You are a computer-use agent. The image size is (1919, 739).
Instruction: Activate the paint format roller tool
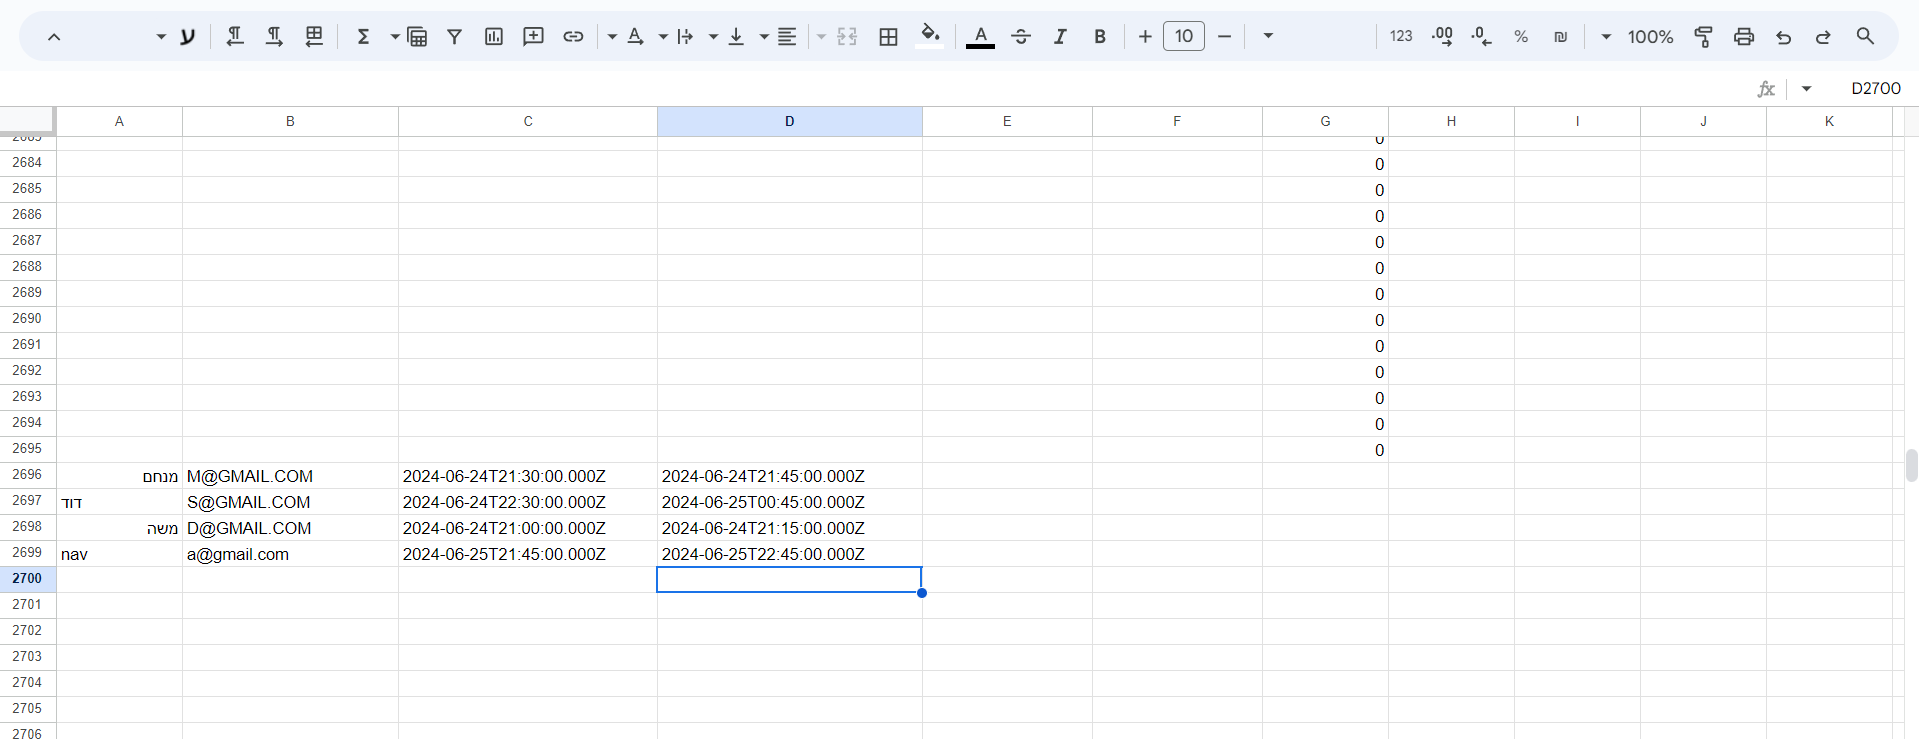[1704, 36]
